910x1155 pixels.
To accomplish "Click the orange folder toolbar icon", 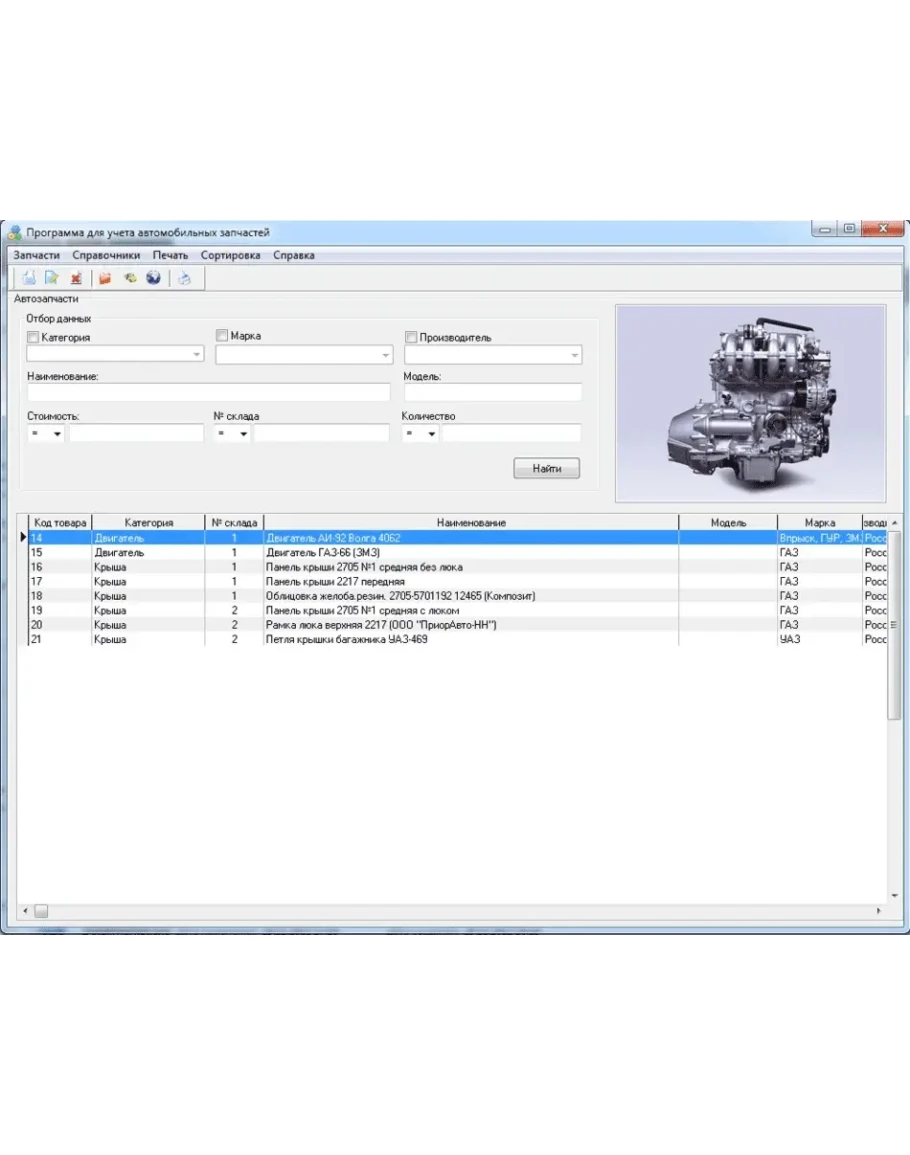I will (x=105, y=279).
